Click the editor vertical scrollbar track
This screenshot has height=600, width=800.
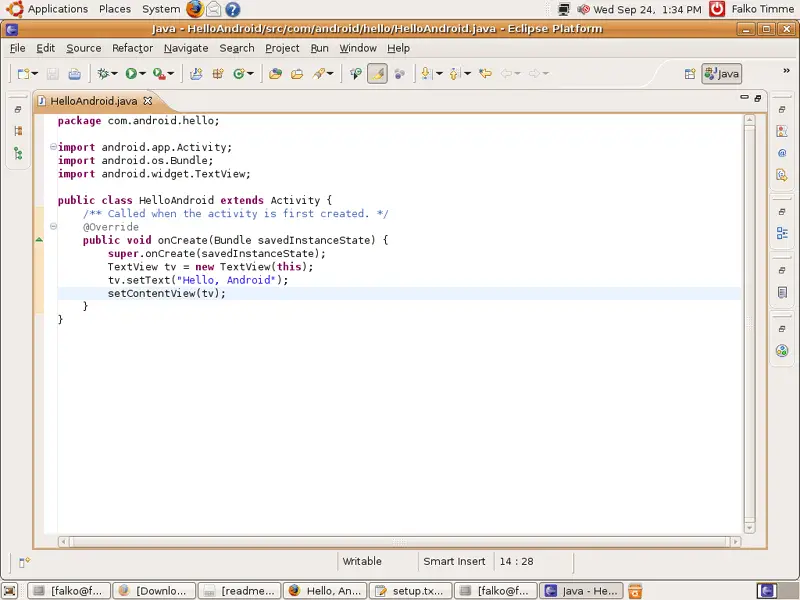[749, 324]
